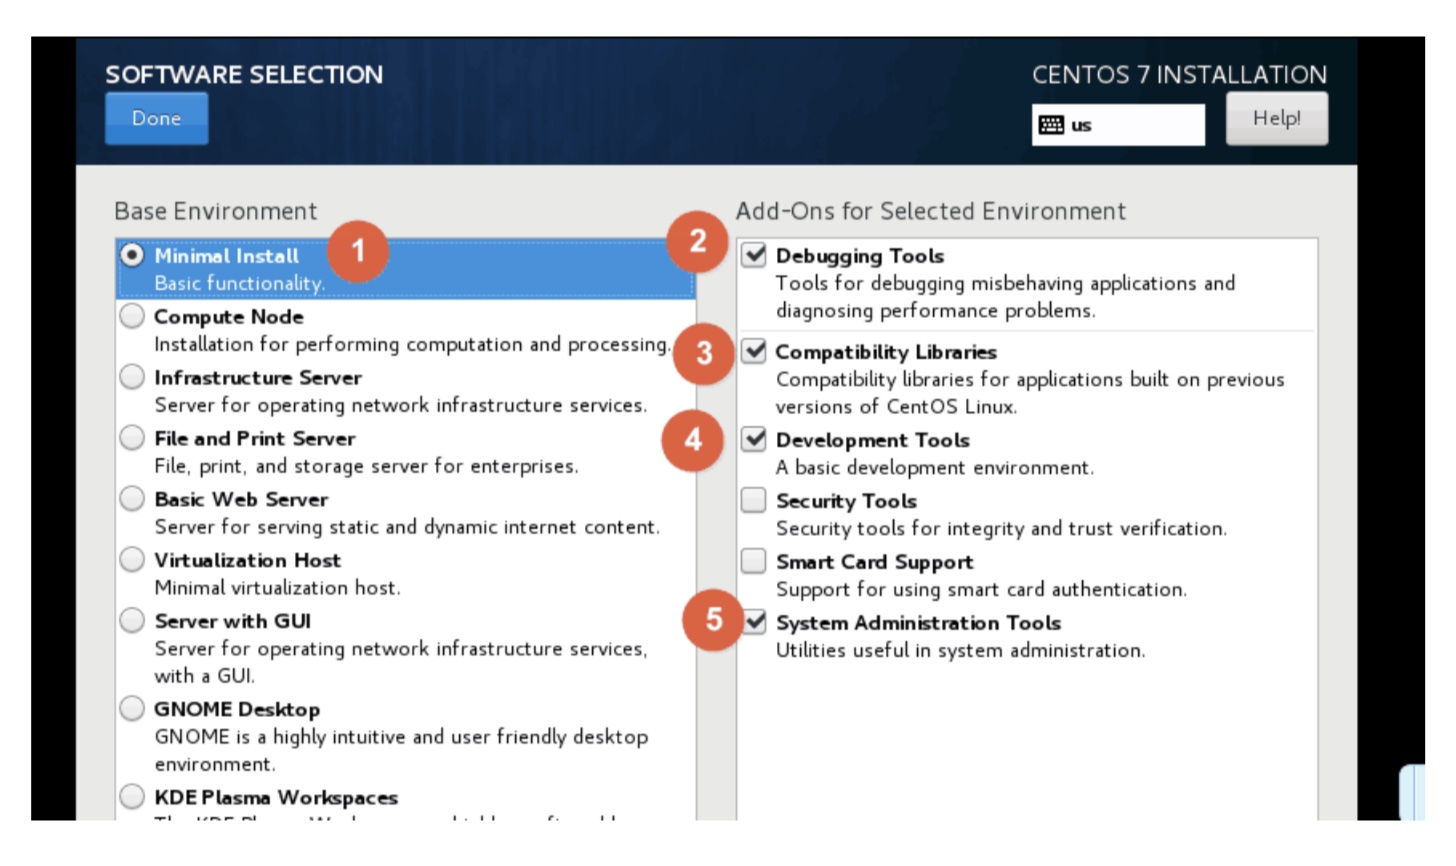1456x866 pixels.
Task: Check Smart Card Support add-on
Action: tap(754, 562)
